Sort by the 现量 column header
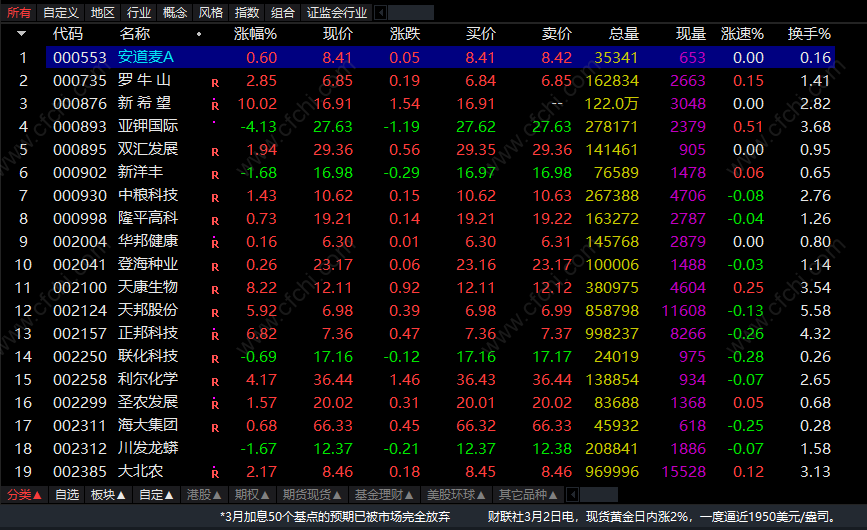This screenshot has width=867, height=530. pos(691,34)
